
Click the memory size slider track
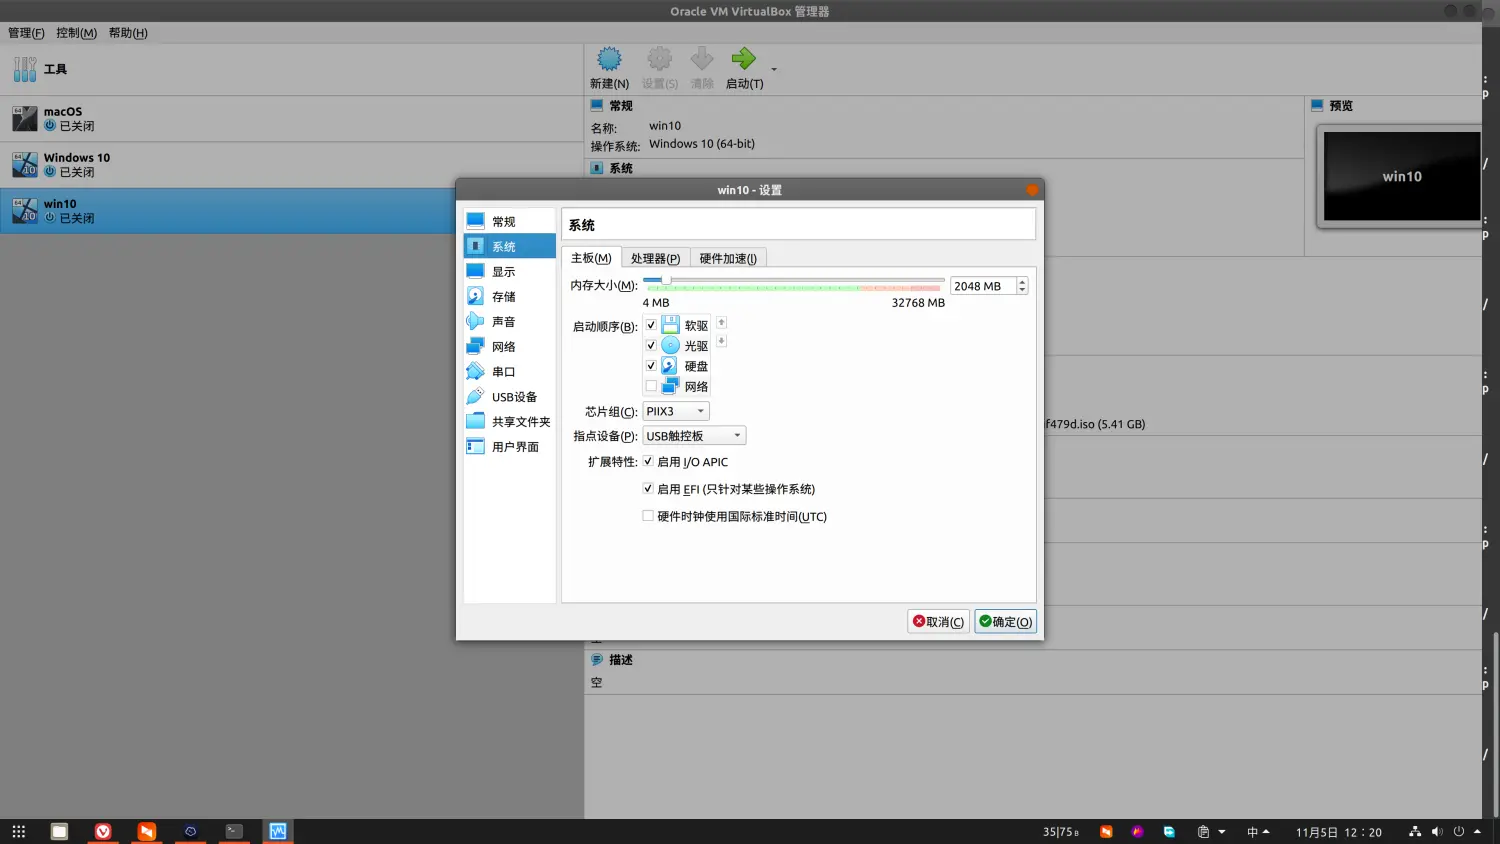[x=800, y=281]
